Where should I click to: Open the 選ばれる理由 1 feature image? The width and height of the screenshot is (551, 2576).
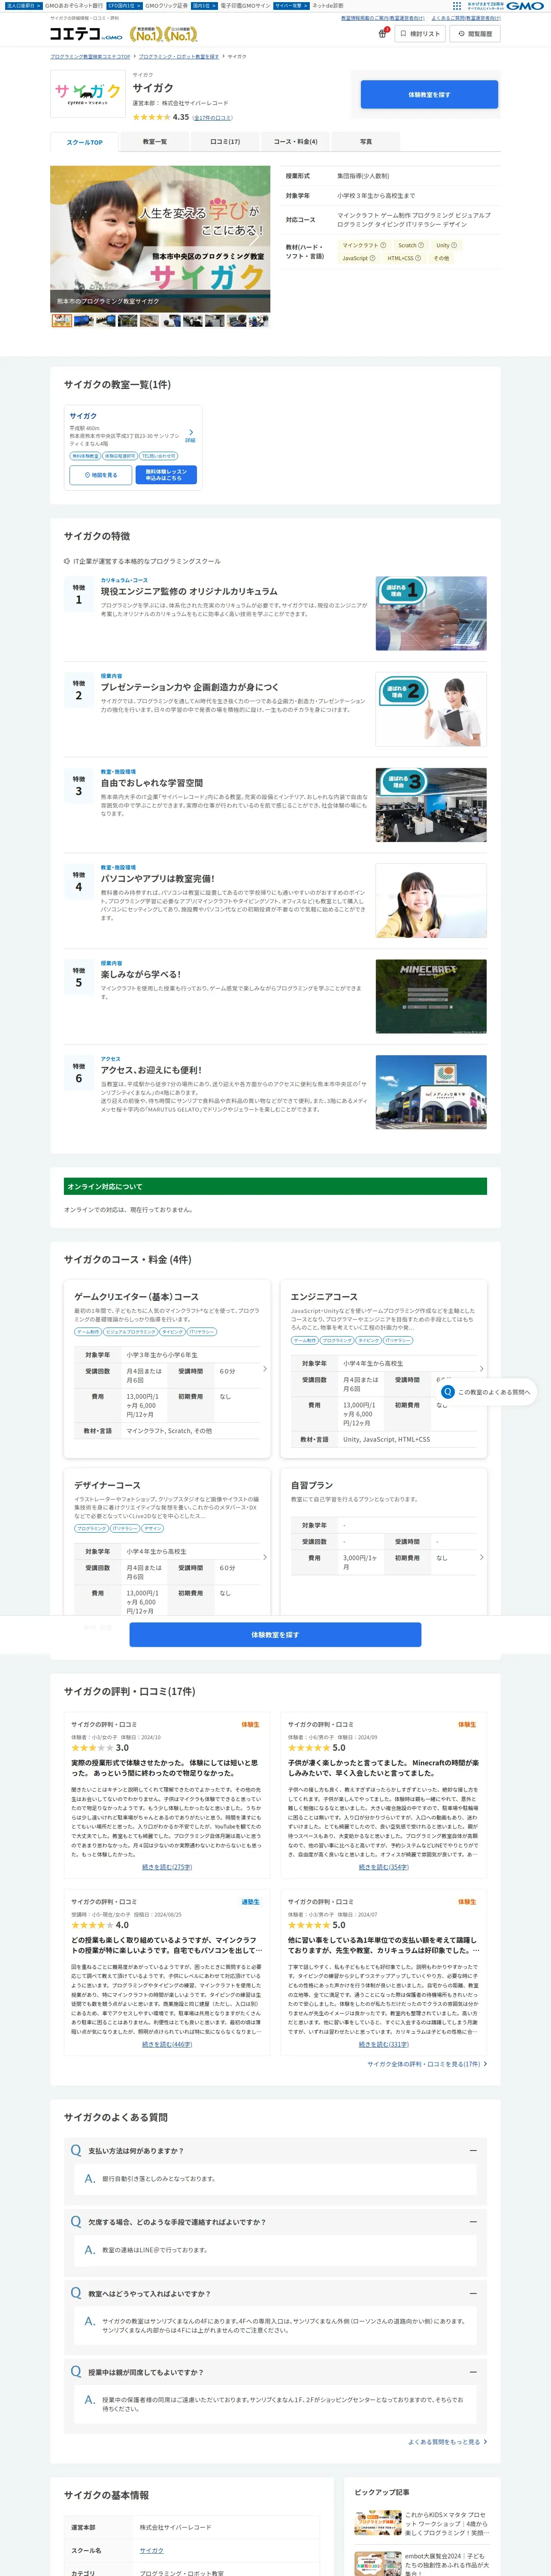click(431, 613)
